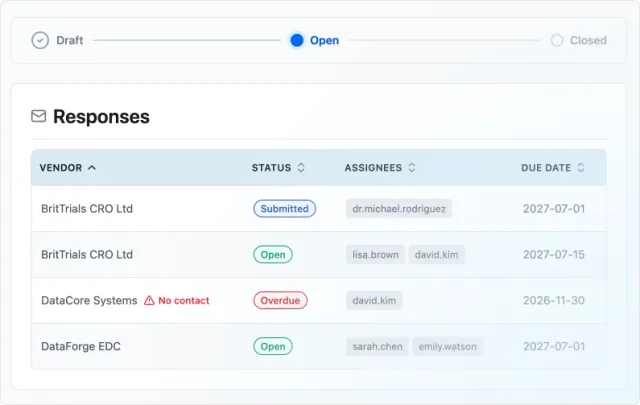Viewport: 640px width, 405px height.
Task: Open the DataForge EDC vendor row
Action: point(318,347)
